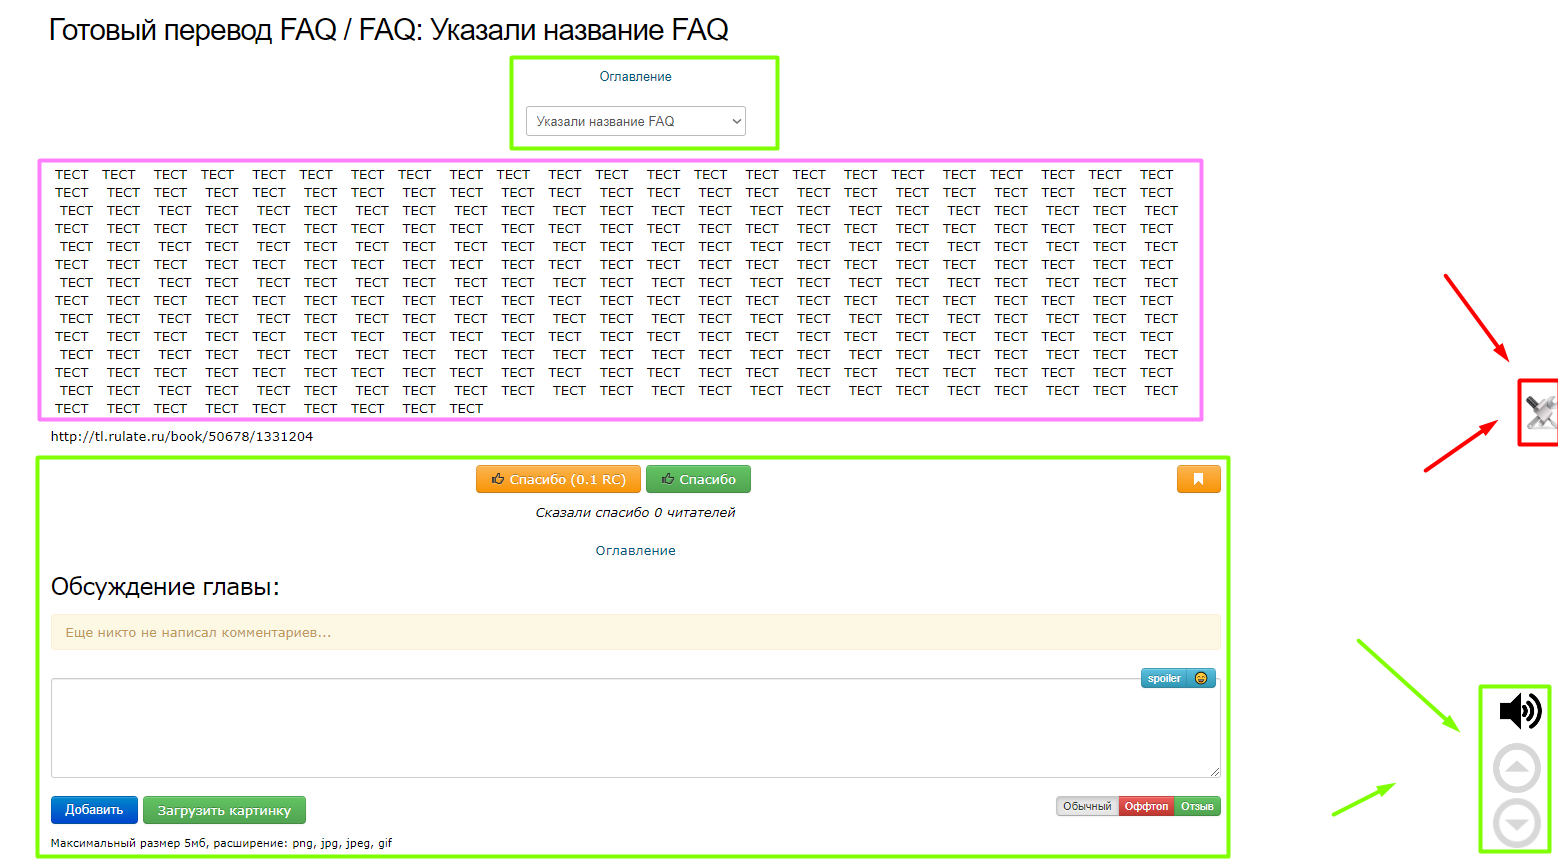Screen dimensions: 1558x862
Task: Select the Обычный comment type
Action: pyautogui.click(x=1087, y=806)
